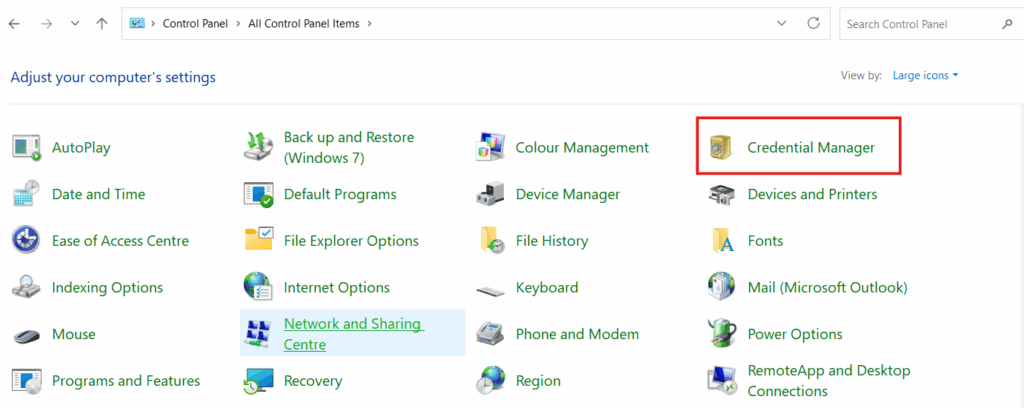Open the Fonts folder icon

tap(722, 240)
